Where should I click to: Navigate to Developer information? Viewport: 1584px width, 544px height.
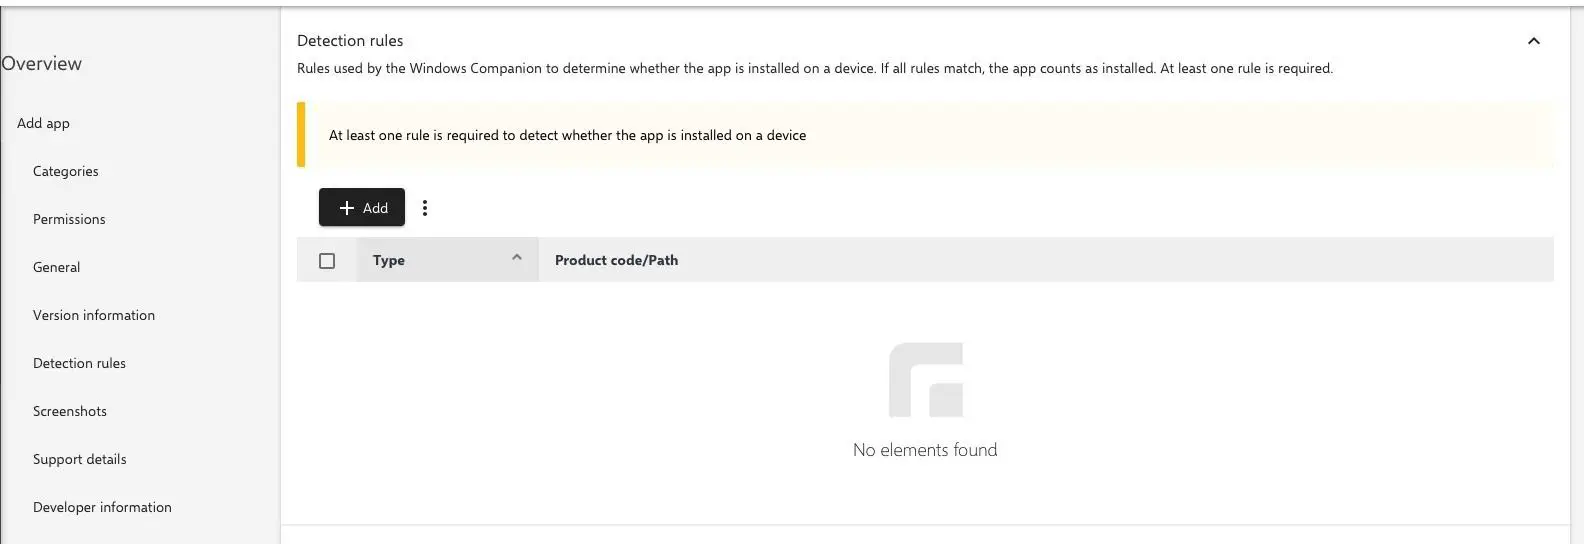pos(102,508)
